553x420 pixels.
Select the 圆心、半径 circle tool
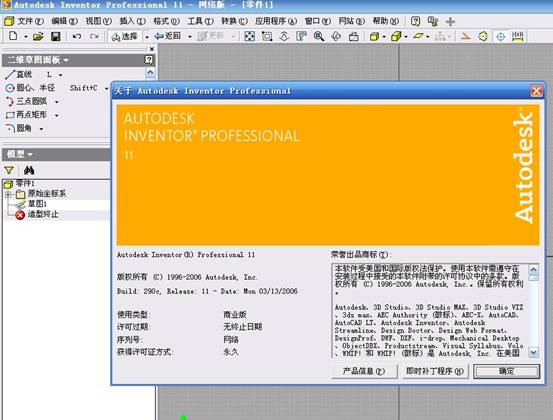[30, 88]
